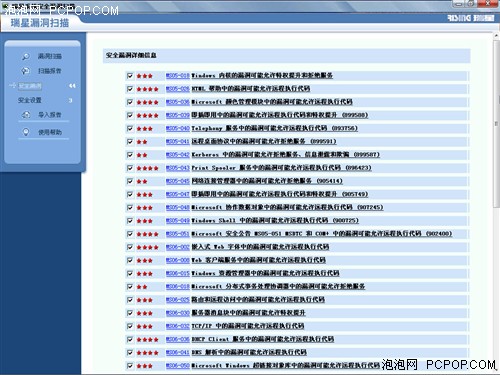This screenshot has height=375, width=500.
Task: Click the Rising logo at top right
Action: click(x=471, y=18)
